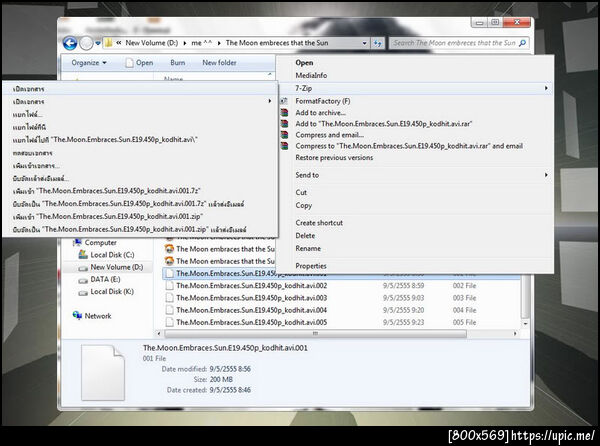Choose Cut in the context menu

coord(414,192)
